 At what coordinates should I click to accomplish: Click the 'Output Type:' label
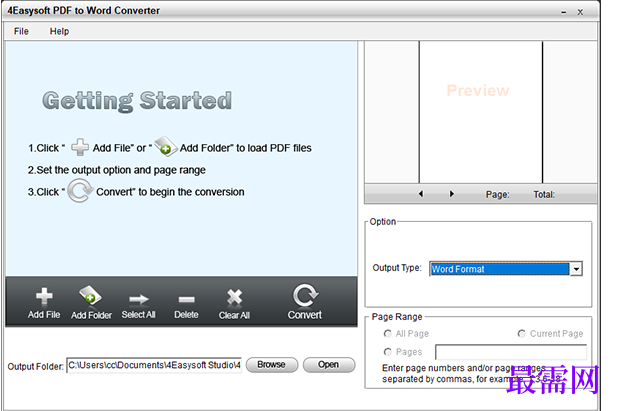click(397, 268)
